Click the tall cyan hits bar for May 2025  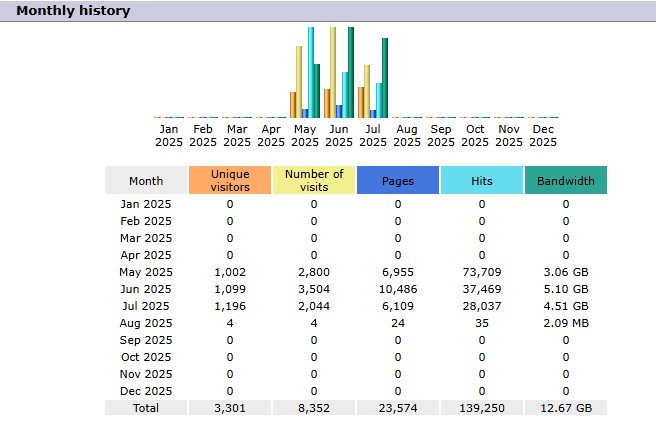click(311, 72)
